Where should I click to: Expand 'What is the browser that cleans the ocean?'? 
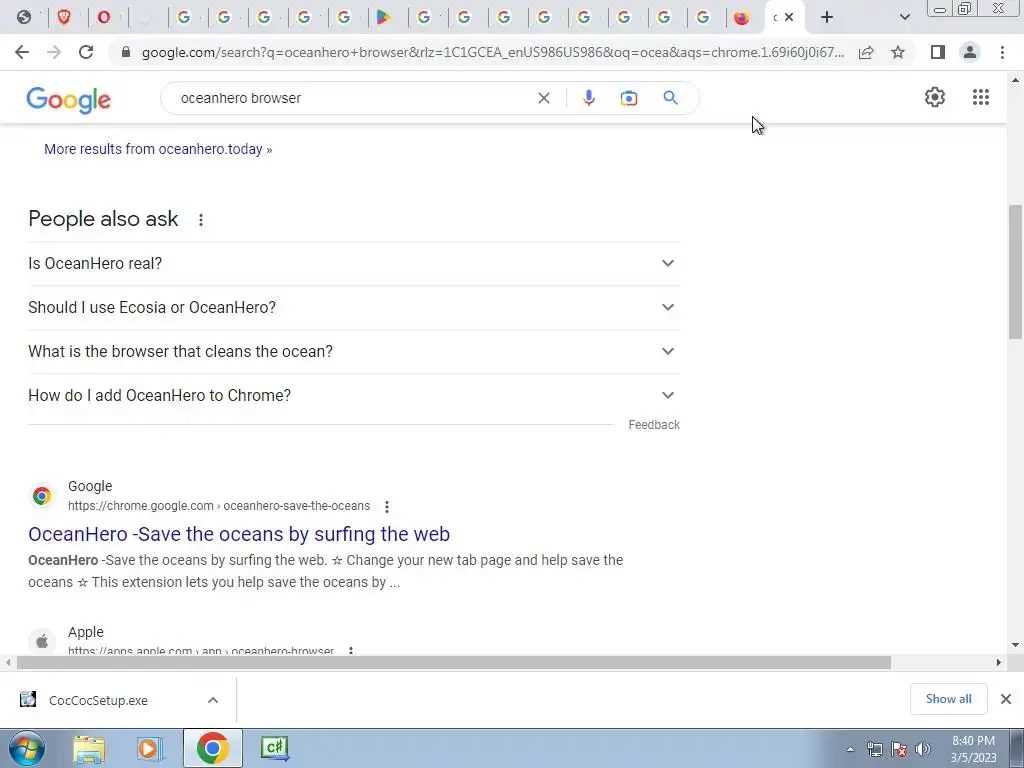click(353, 351)
